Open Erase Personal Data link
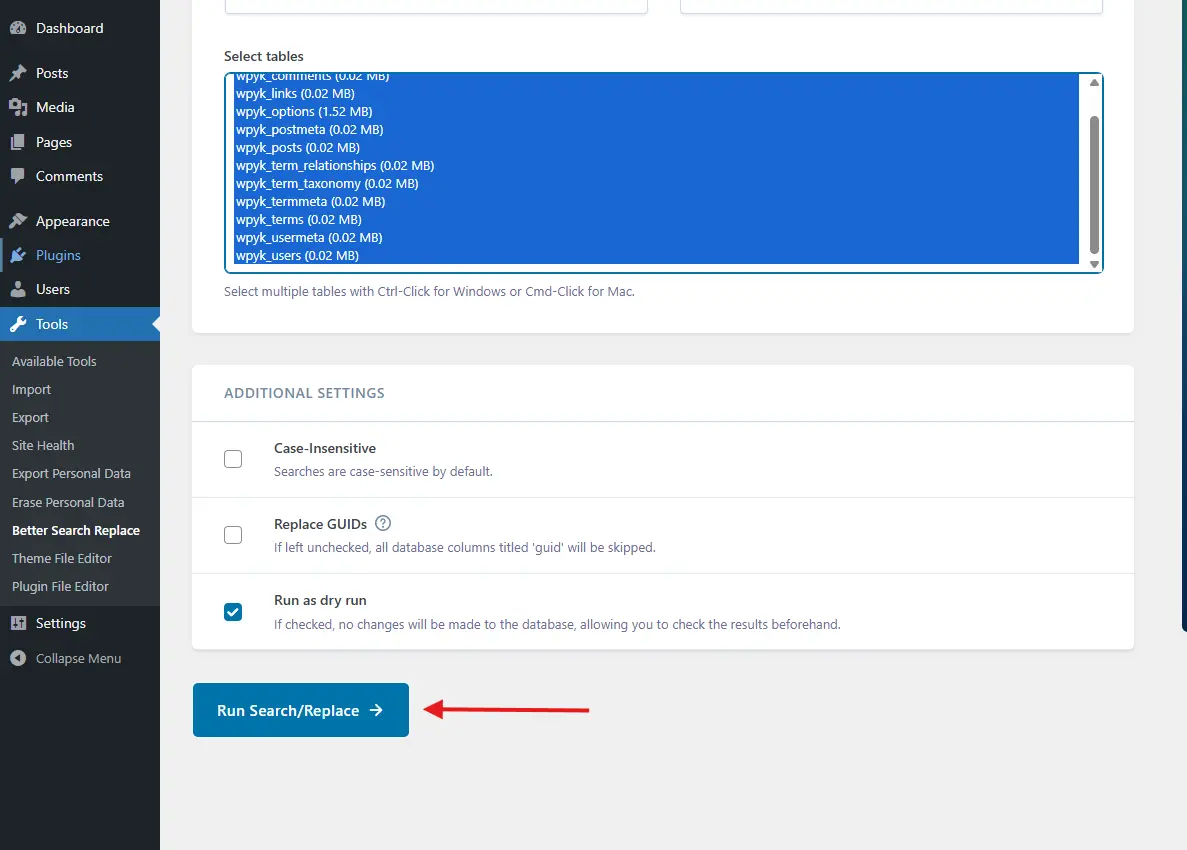This screenshot has height=850, width=1187. [68, 502]
